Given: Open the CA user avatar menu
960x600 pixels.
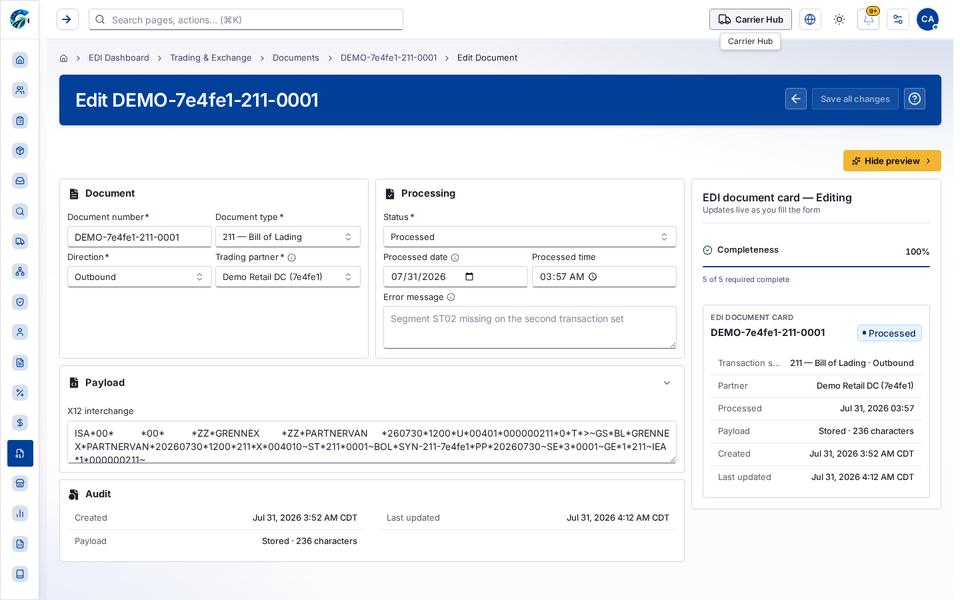Looking at the screenshot, I should tap(928, 20).
